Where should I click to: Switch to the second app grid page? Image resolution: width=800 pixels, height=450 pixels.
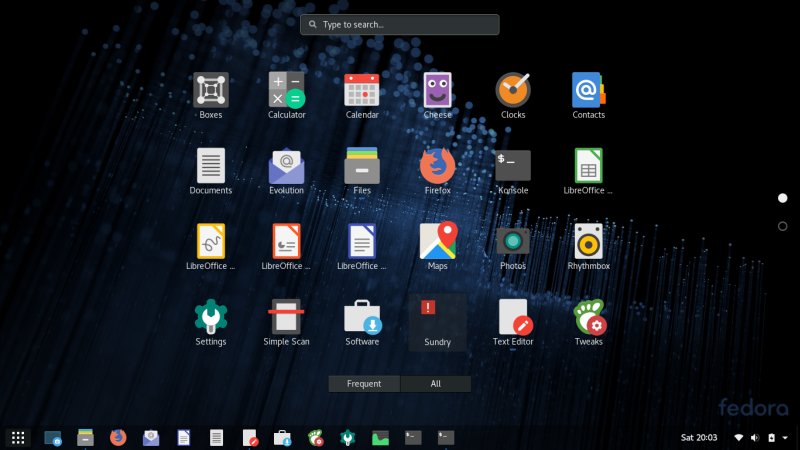pos(782,226)
